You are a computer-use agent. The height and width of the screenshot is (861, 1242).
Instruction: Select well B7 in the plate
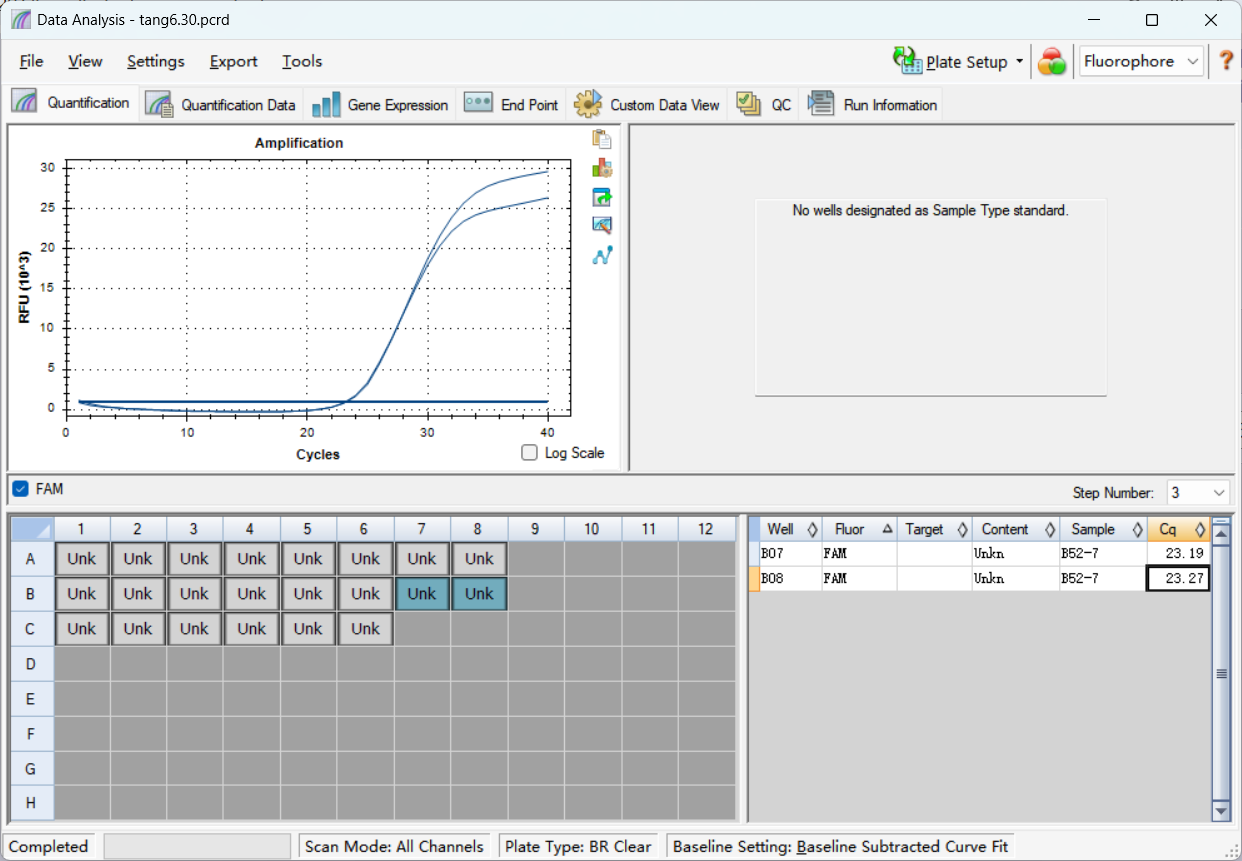click(422, 594)
